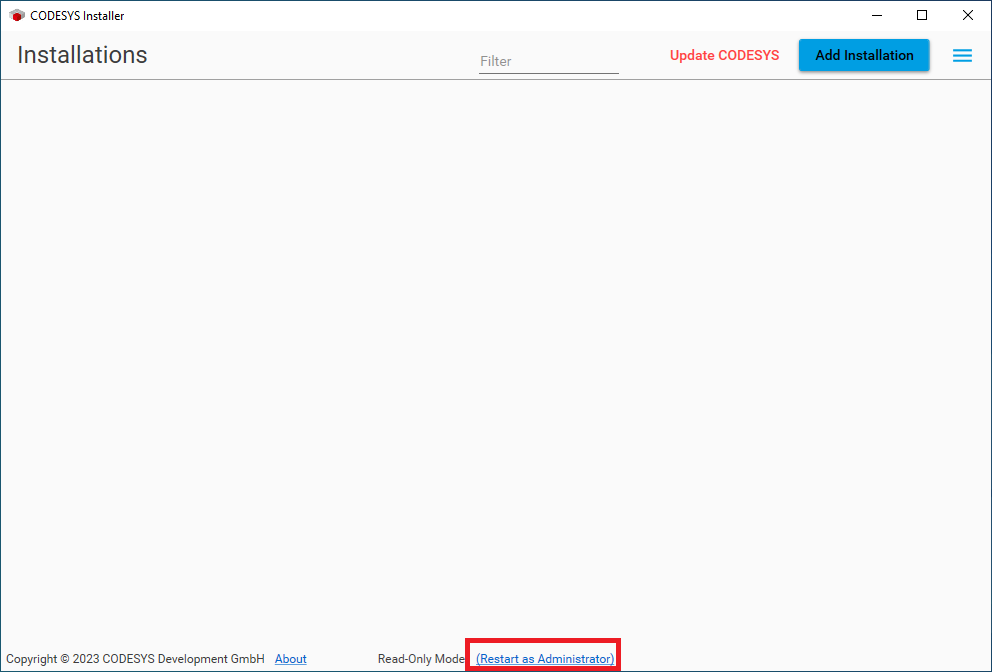Click the copyright notice in the footer
The width and height of the screenshot is (992, 672).
click(135, 659)
